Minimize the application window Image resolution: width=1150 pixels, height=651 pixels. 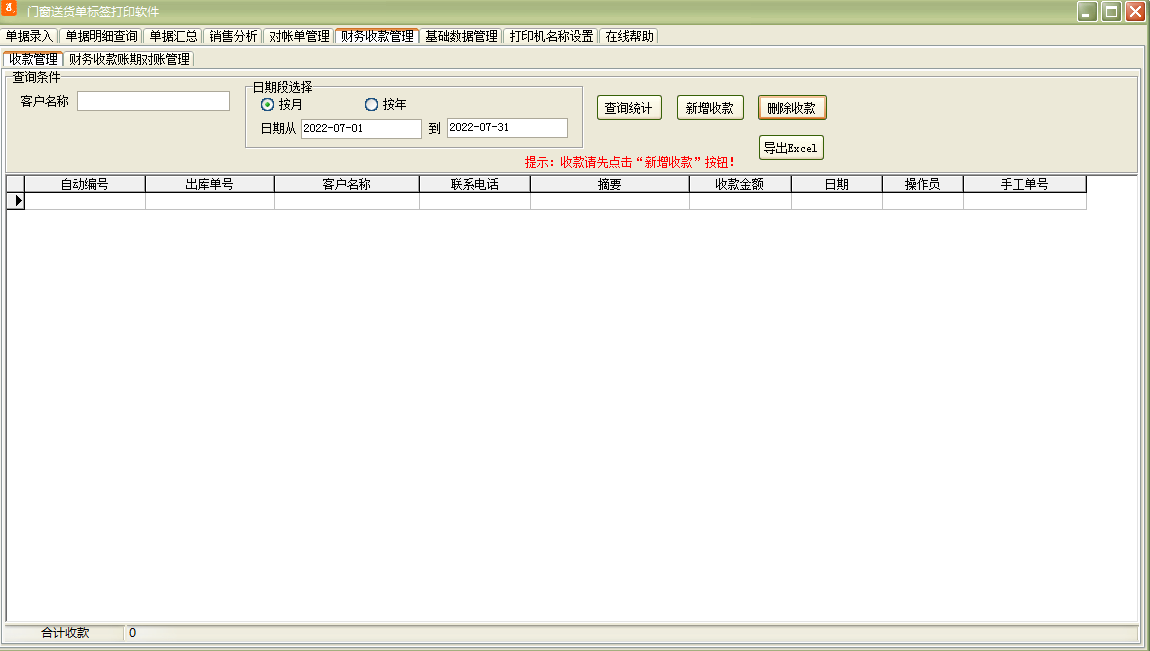[1087, 11]
